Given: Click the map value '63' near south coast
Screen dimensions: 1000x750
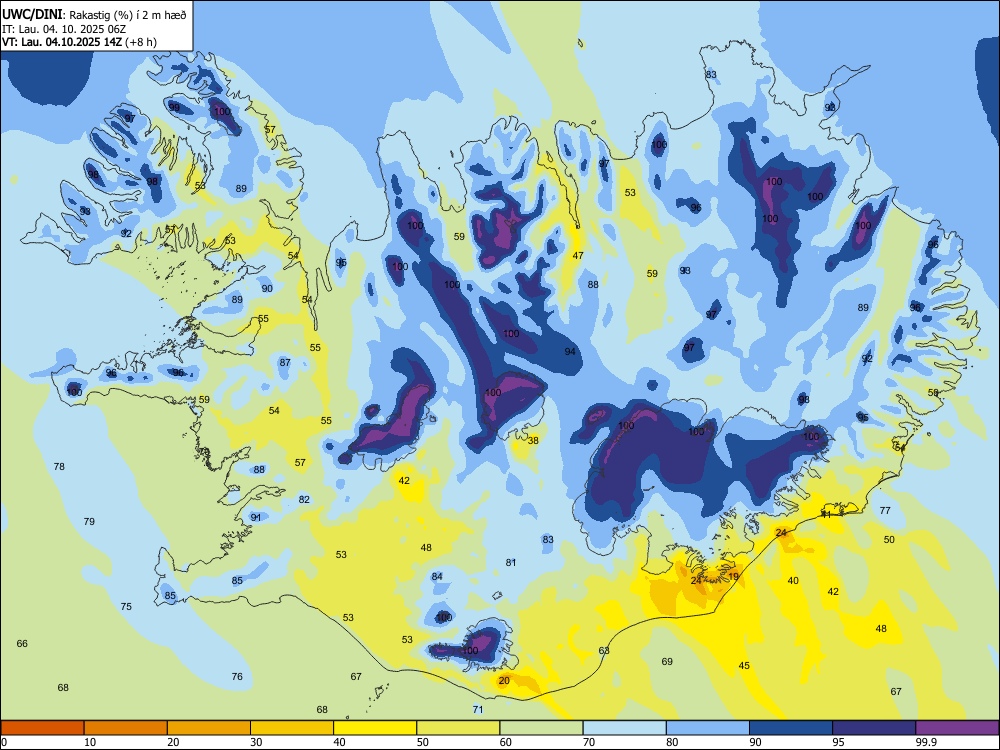Looking at the screenshot, I should 604,651.
